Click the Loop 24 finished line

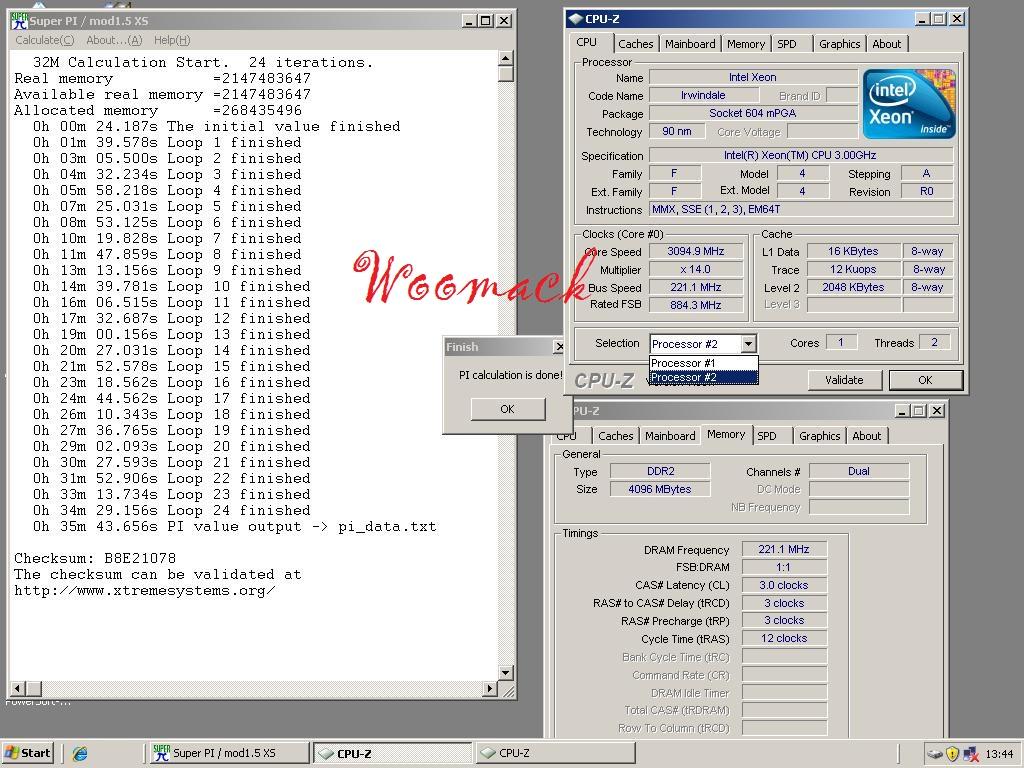[172, 511]
